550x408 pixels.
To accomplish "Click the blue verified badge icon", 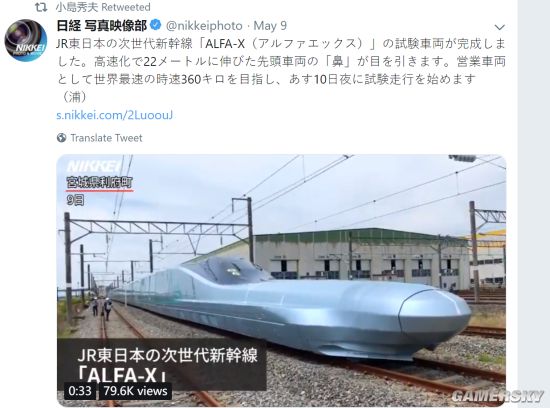I will (x=155, y=25).
